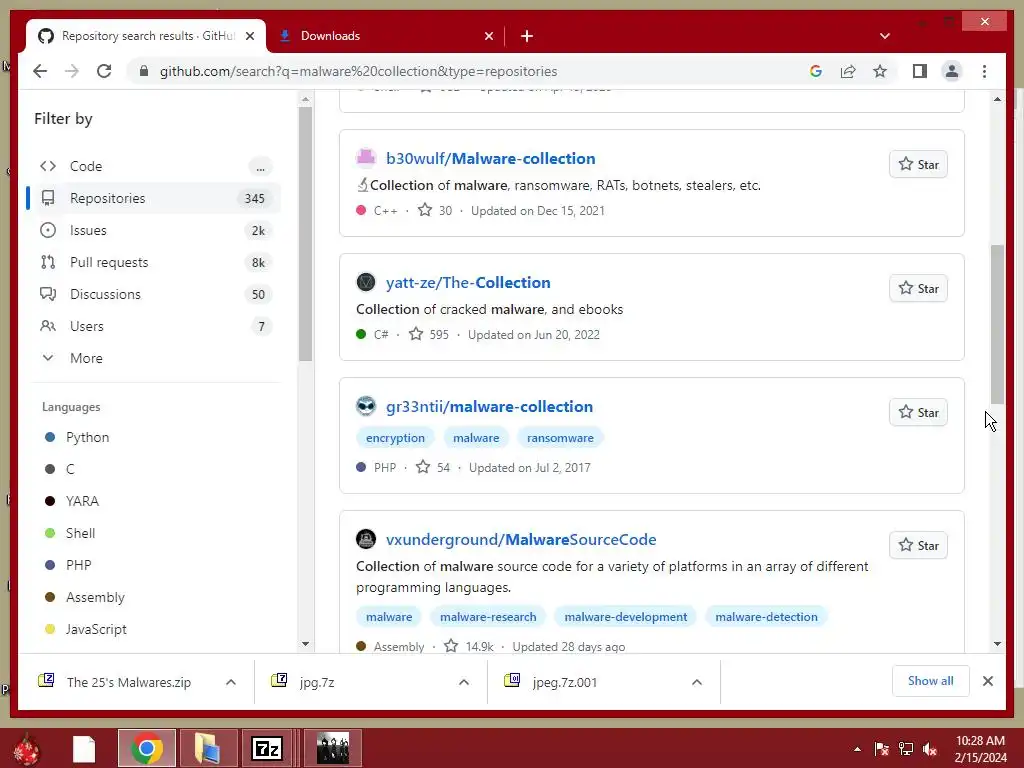Click the ransomware topic tag
The image size is (1024, 768).
(560, 438)
